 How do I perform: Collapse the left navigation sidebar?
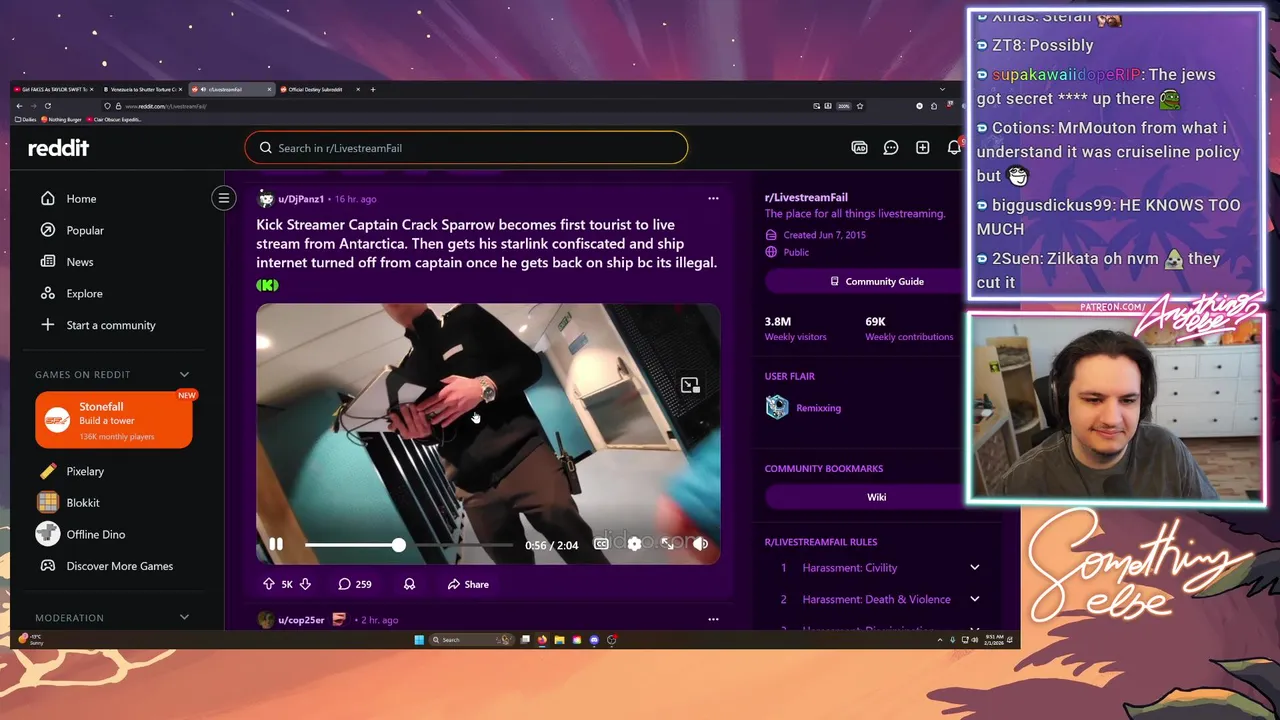point(224,198)
